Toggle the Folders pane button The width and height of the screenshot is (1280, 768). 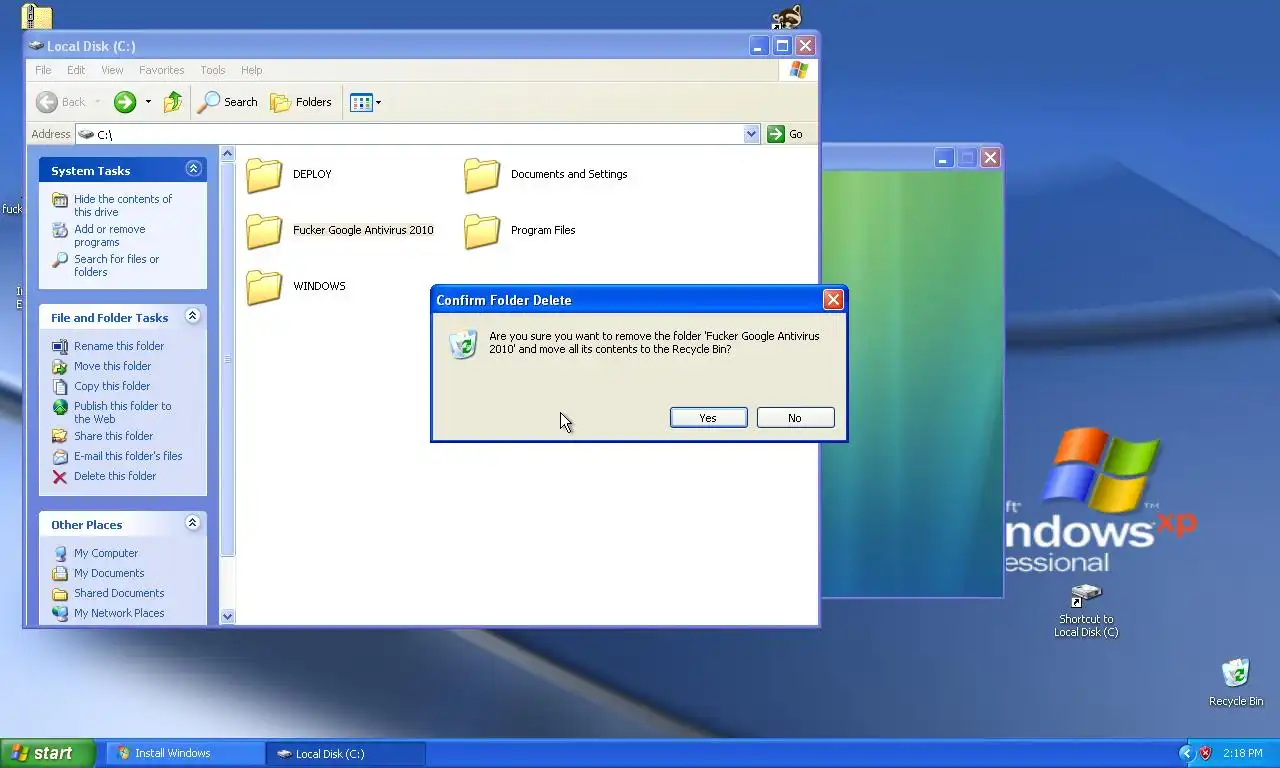pos(301,102)
